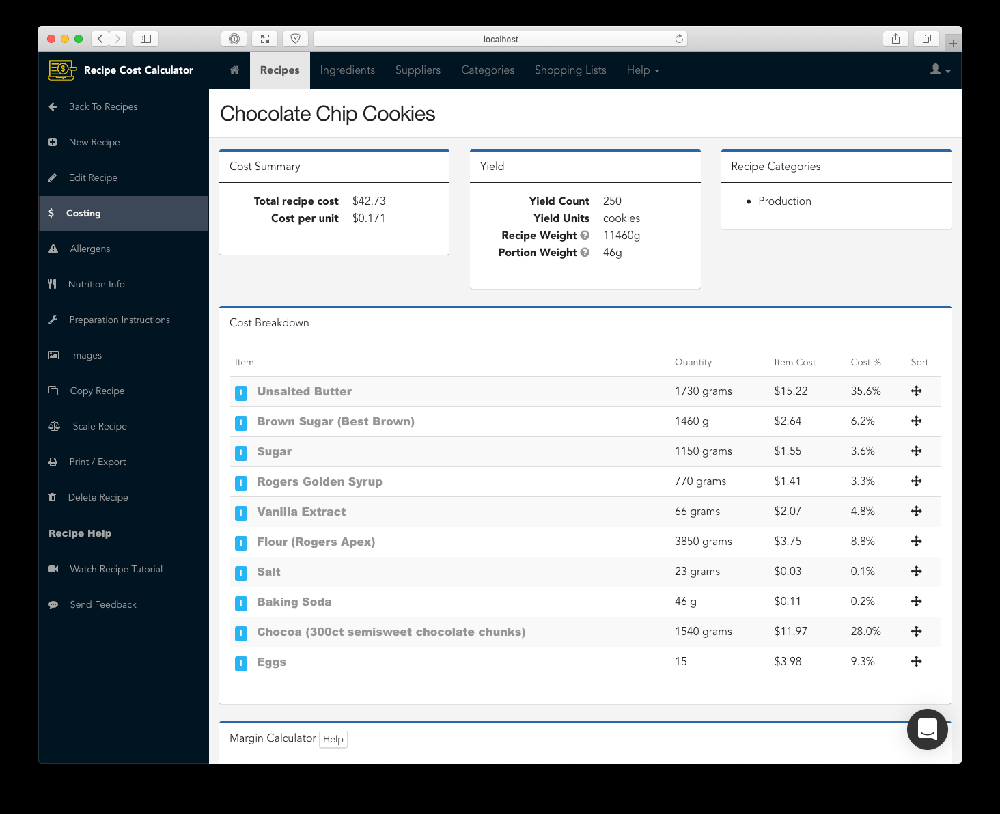Open the Vanilla Extract ingredient link
1000x814 pixels.
(302, 512)
